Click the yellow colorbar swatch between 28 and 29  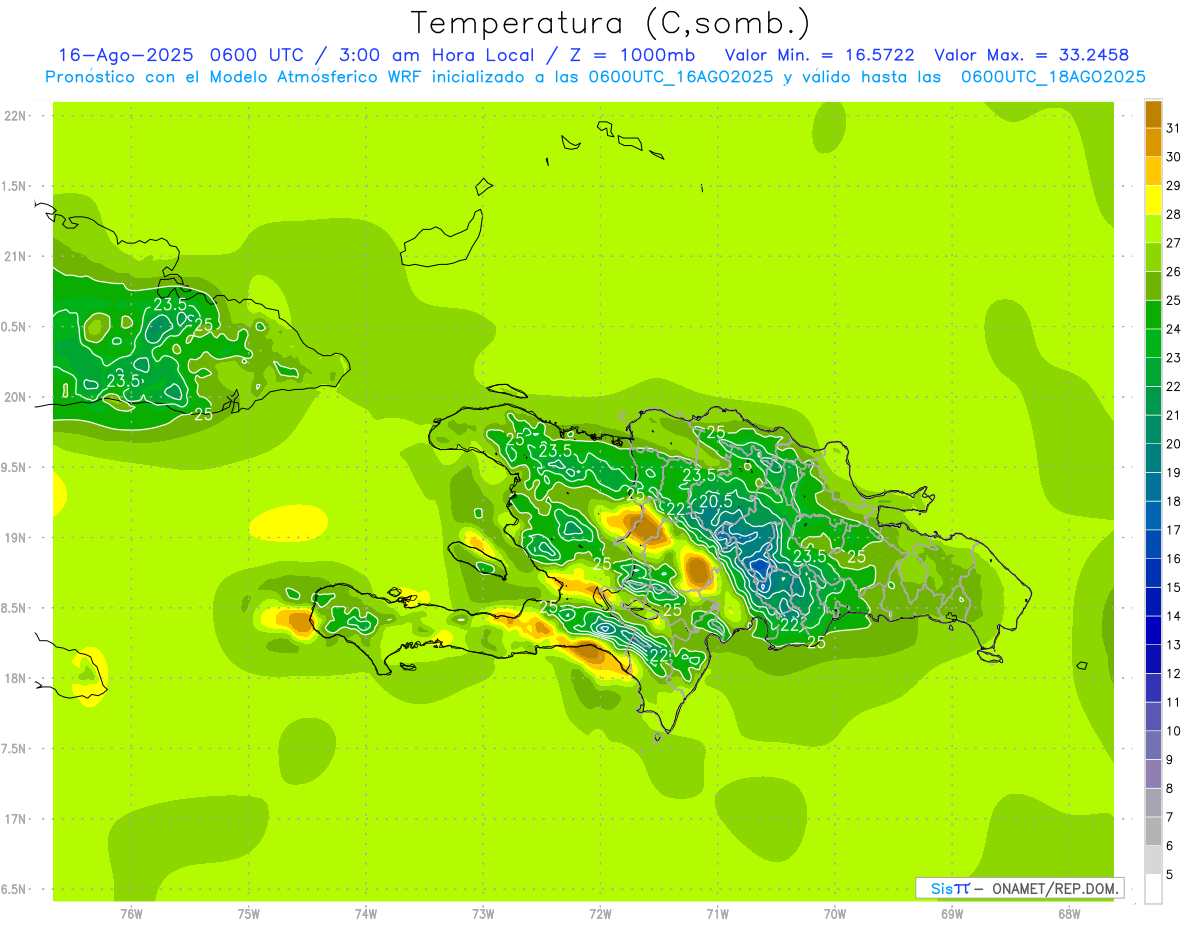(x=1153, y=200)
